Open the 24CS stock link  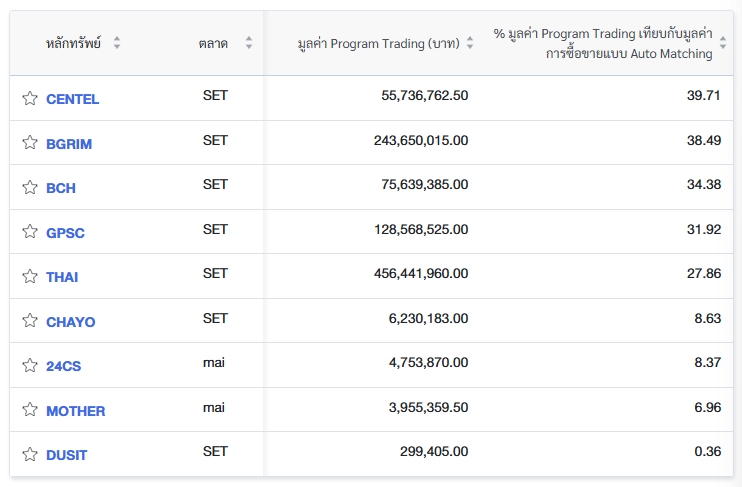pos(64,366)
